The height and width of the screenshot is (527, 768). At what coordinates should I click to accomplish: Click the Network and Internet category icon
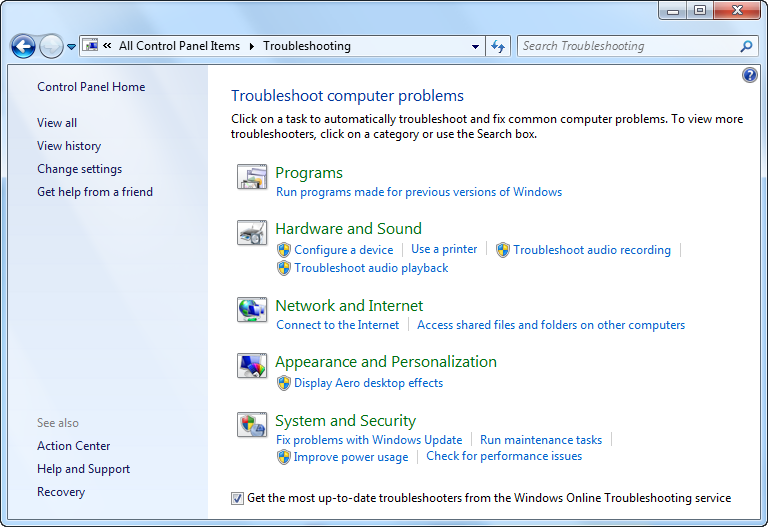tap(251, 310)
